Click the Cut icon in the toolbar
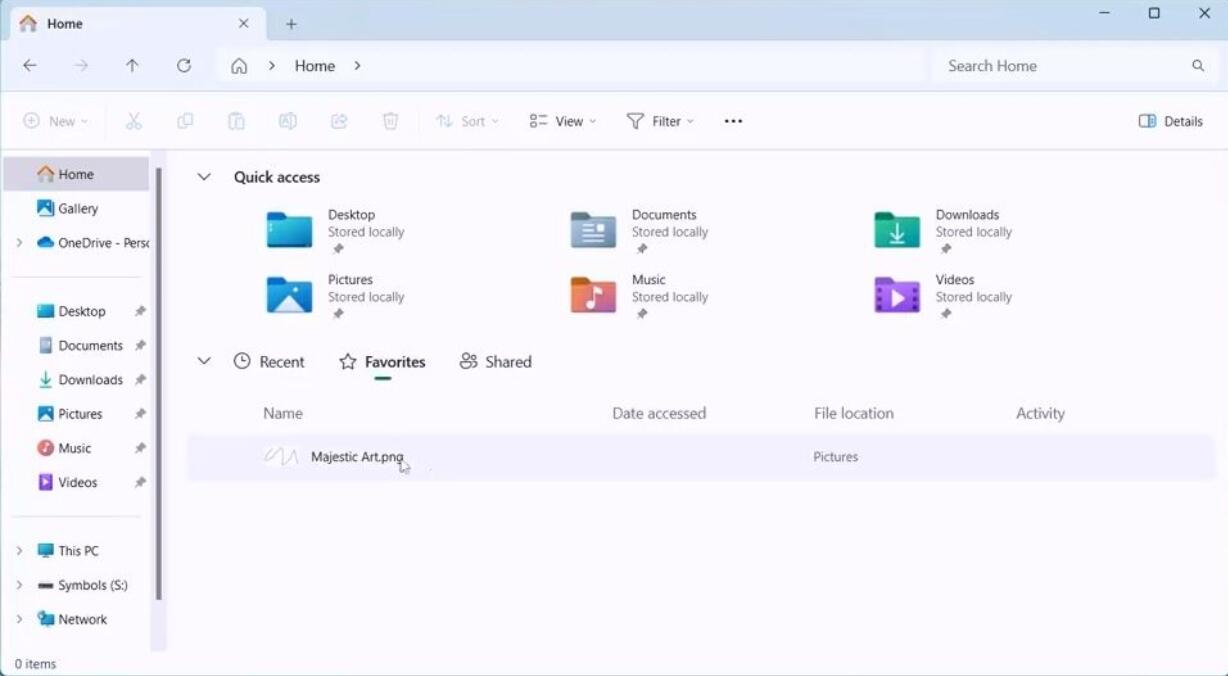This screenshot has height=676, width=1228. tap(133, 120)
